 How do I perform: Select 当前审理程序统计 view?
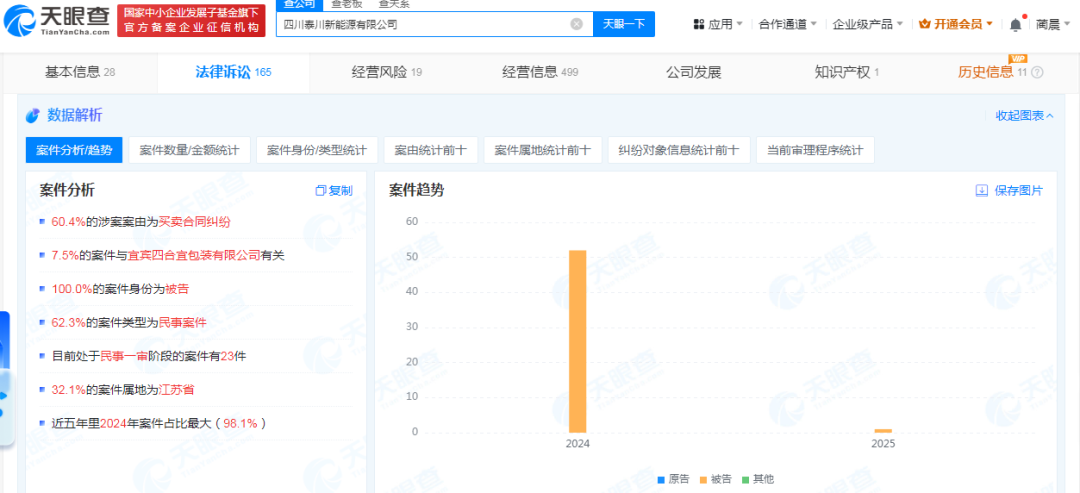click(x=815, y=150)
